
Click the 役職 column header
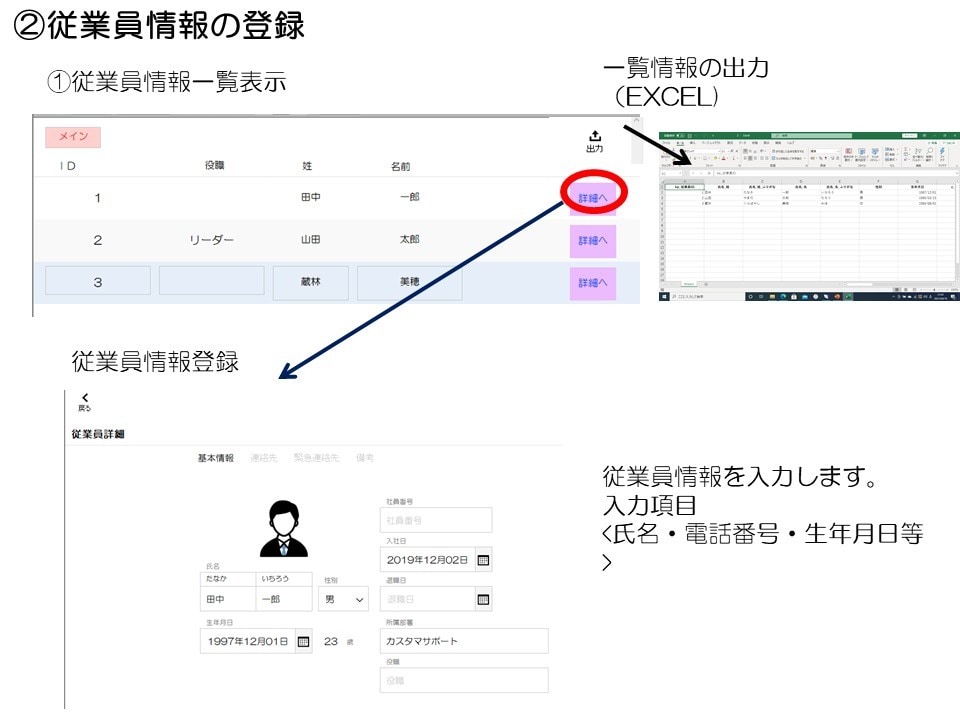215,165
